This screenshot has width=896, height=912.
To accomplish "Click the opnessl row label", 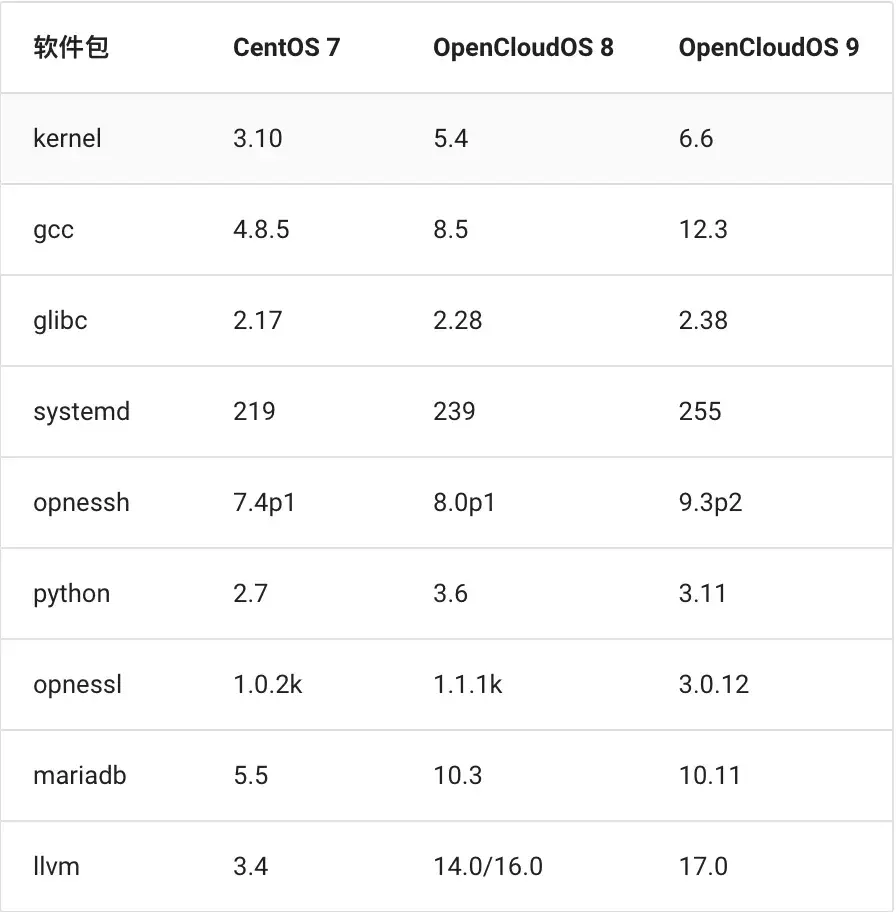I will click(77, 684).
